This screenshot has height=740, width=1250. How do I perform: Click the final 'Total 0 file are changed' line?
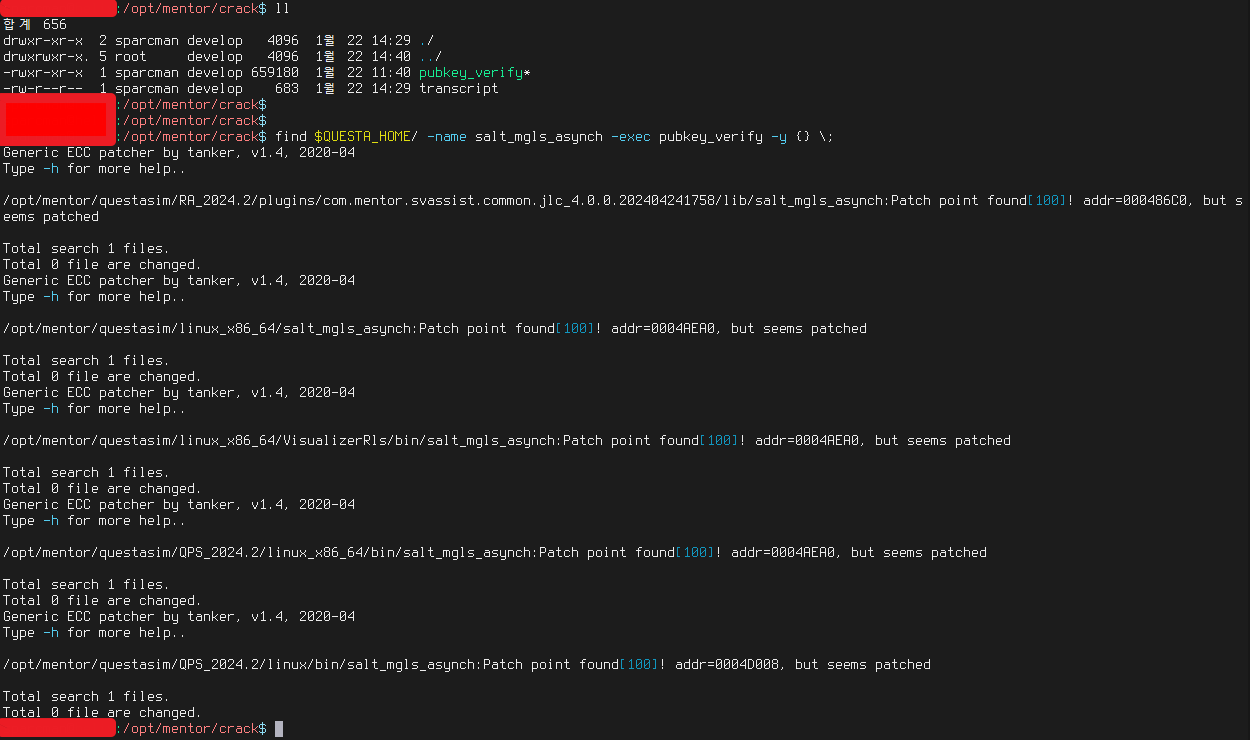pyautogui.click(x=102, y=713)
